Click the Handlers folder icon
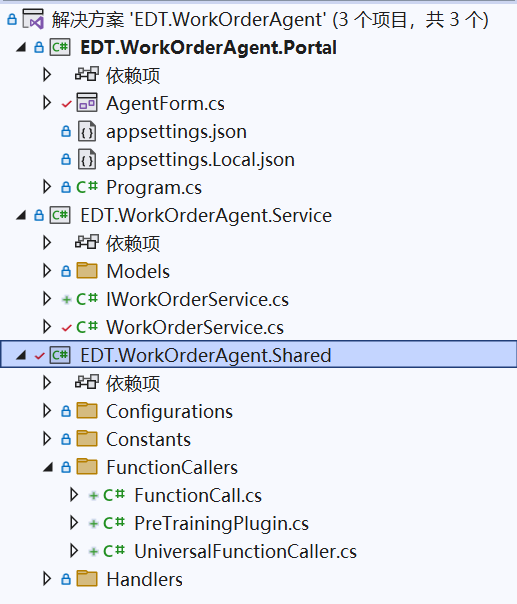The width and height of the screenshot is (517, 604). (87, 579)
